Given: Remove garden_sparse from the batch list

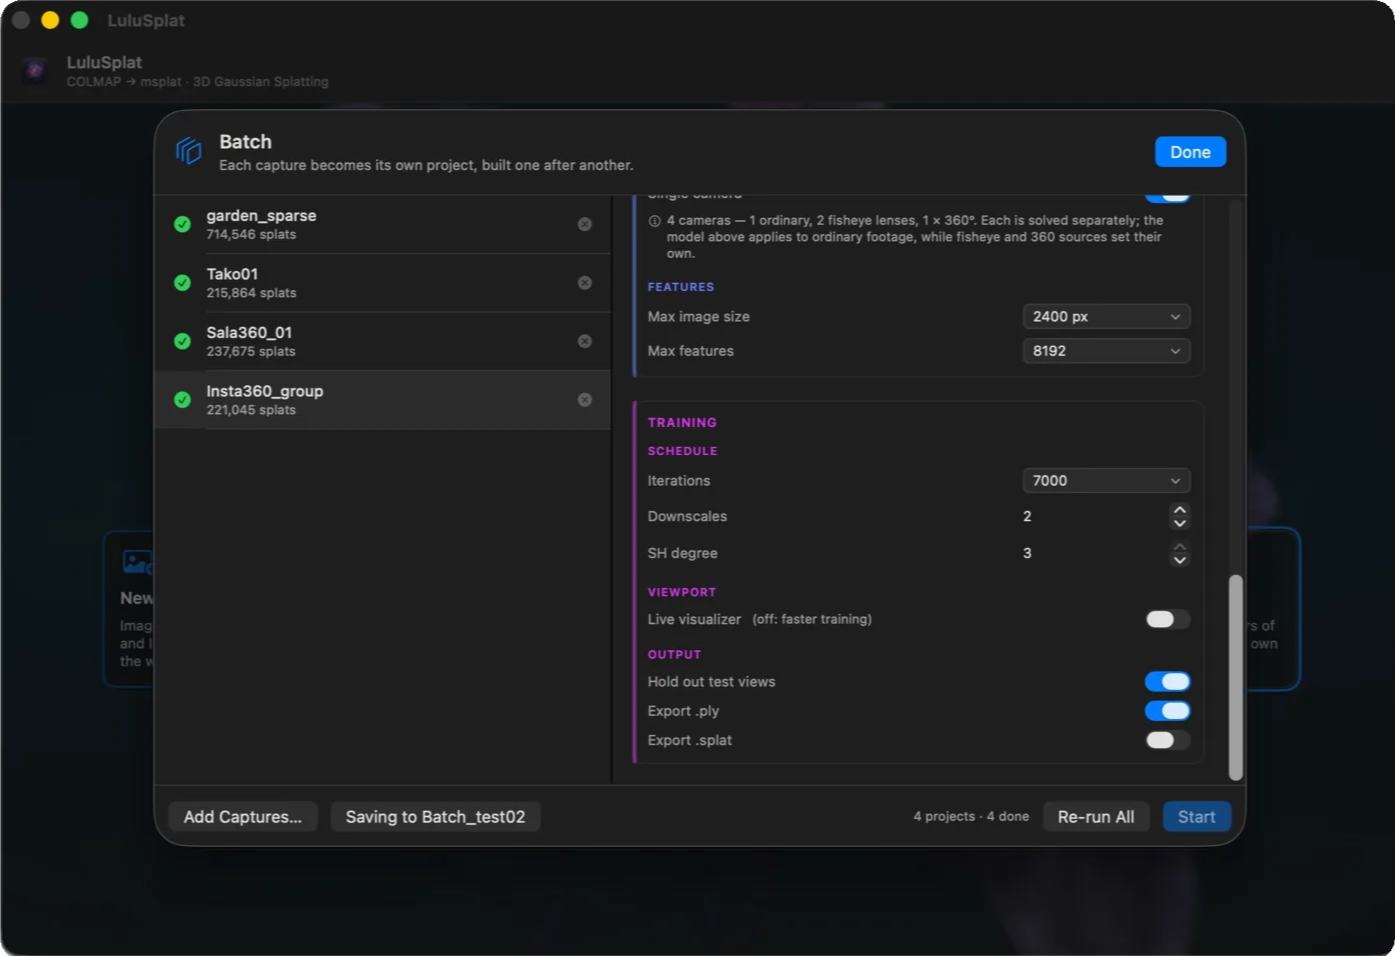Looking at the screenshot, I should tap(585, 224).
